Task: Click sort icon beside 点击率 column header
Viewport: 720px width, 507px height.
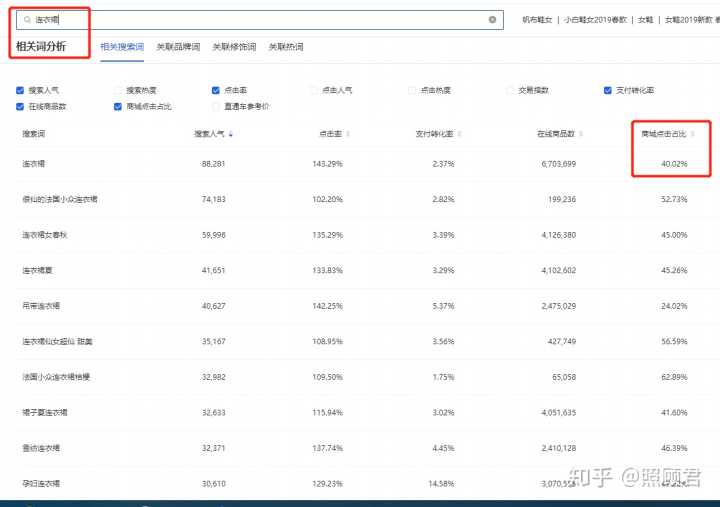Action: pos(348,134)
